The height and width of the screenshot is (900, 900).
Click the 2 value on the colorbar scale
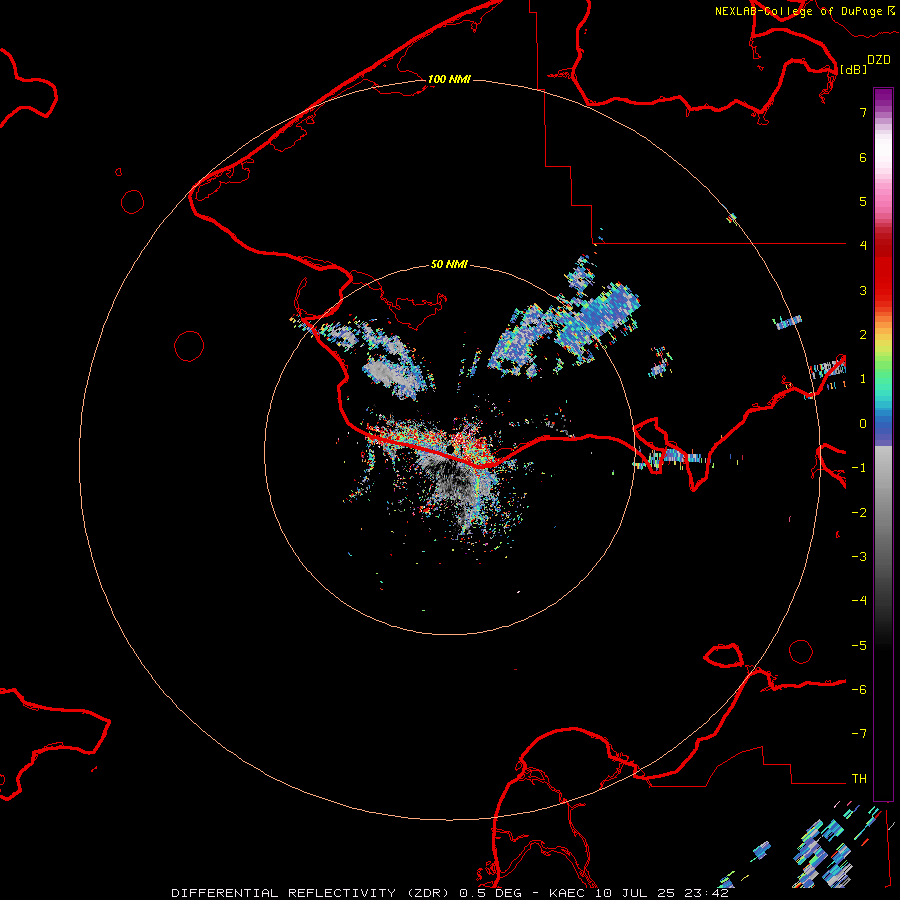[x=863, y=335]
